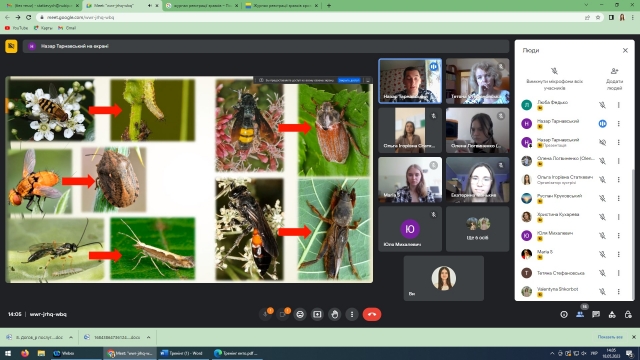Switch to the Gmail browser tab
Image resolution: width=640 pixels, height=360 pixels.
pos(42,6)
